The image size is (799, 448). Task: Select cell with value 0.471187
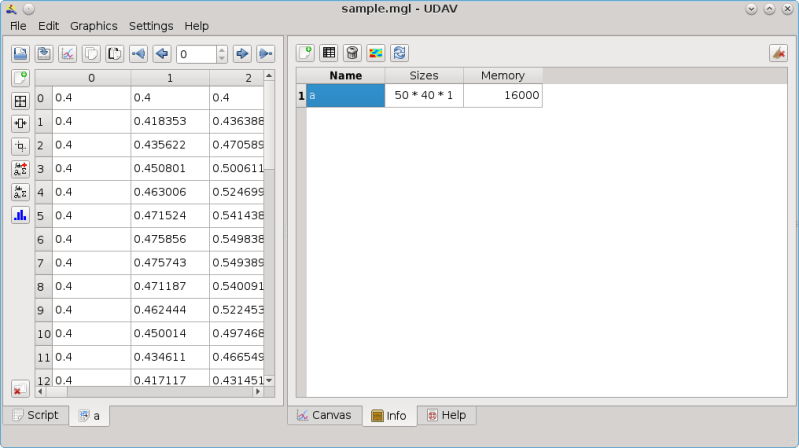(170, 286)
